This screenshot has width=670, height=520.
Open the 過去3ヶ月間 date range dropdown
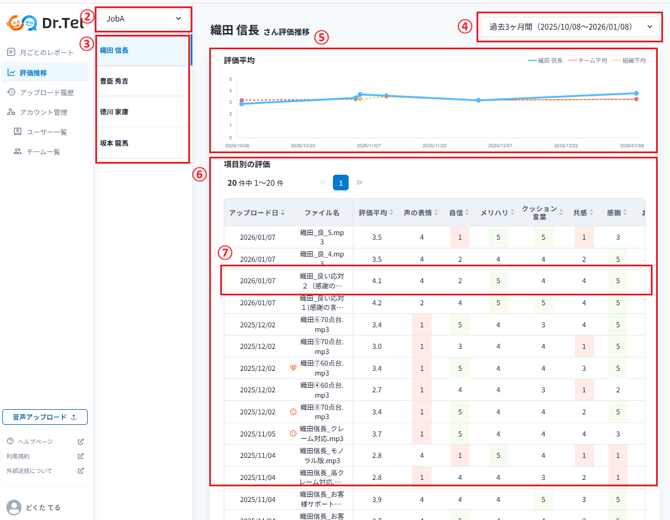click(x=570, y=27)
